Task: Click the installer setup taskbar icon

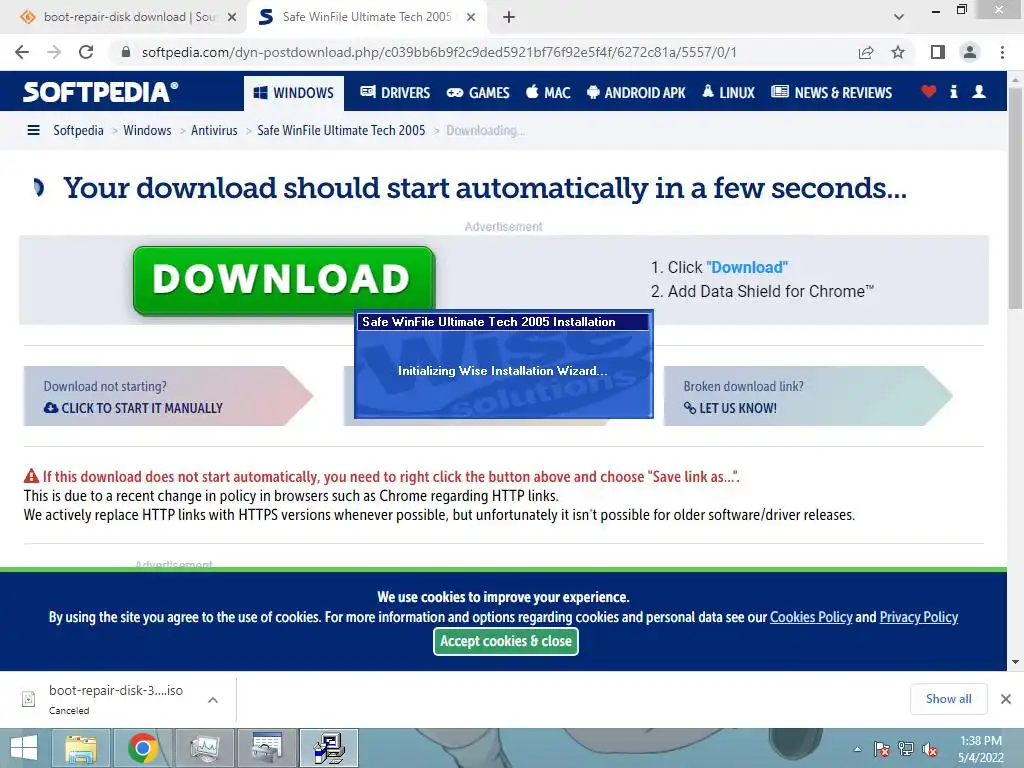Action: point(328,748)
